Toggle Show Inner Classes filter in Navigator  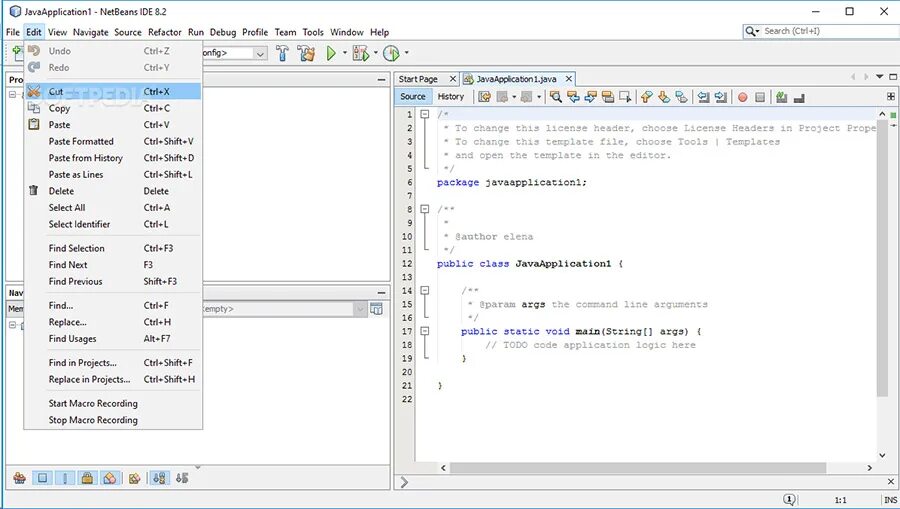click(110, 477)
